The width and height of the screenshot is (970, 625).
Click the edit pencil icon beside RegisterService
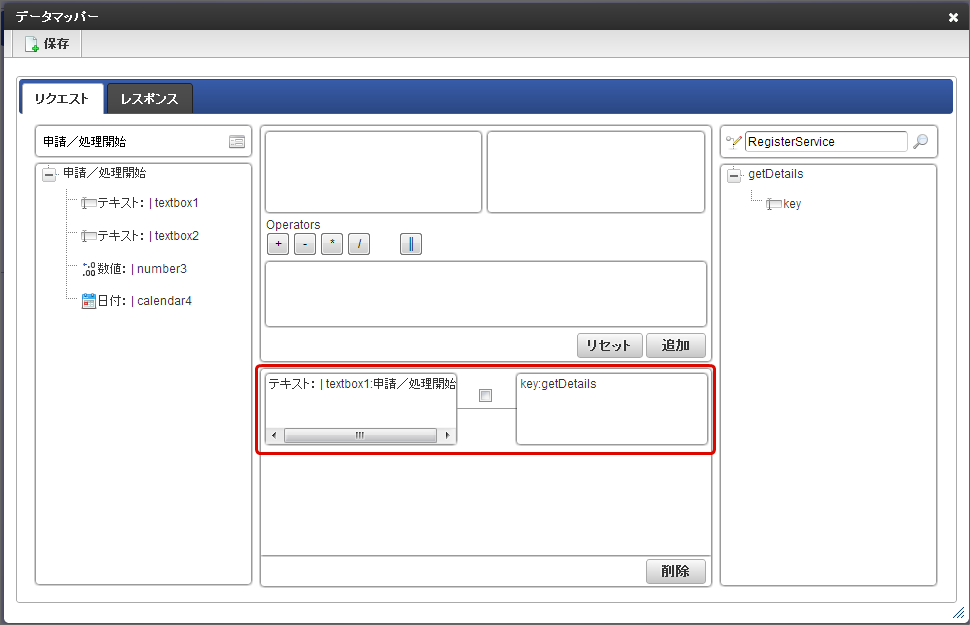[734, 142]
